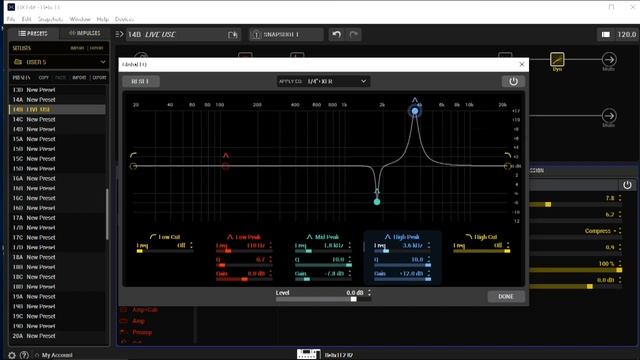
Task: Toggle the Global EQ power button
Action: coord(513,81)
